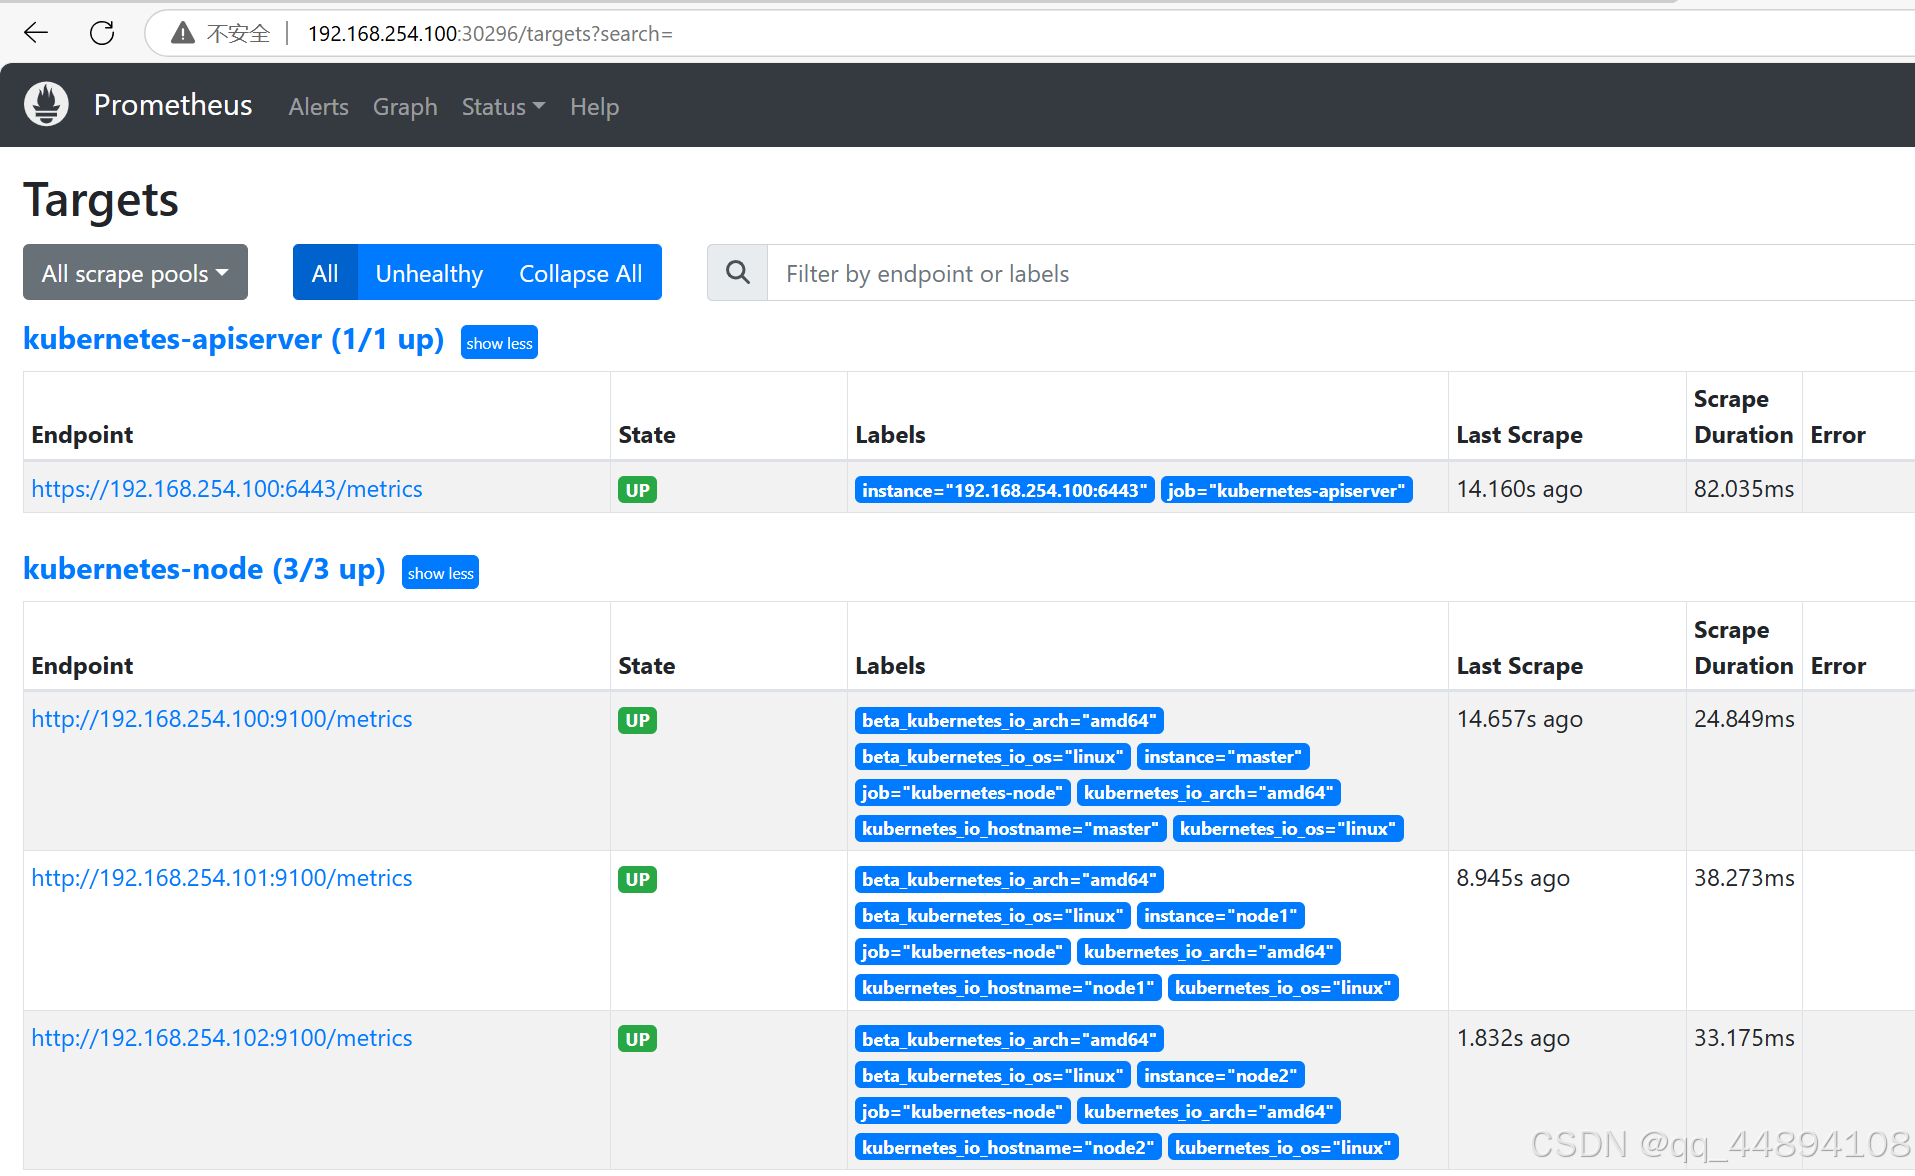Click kubernetes-apiserver (1/1 up) heading

click(x=233, y=339)
